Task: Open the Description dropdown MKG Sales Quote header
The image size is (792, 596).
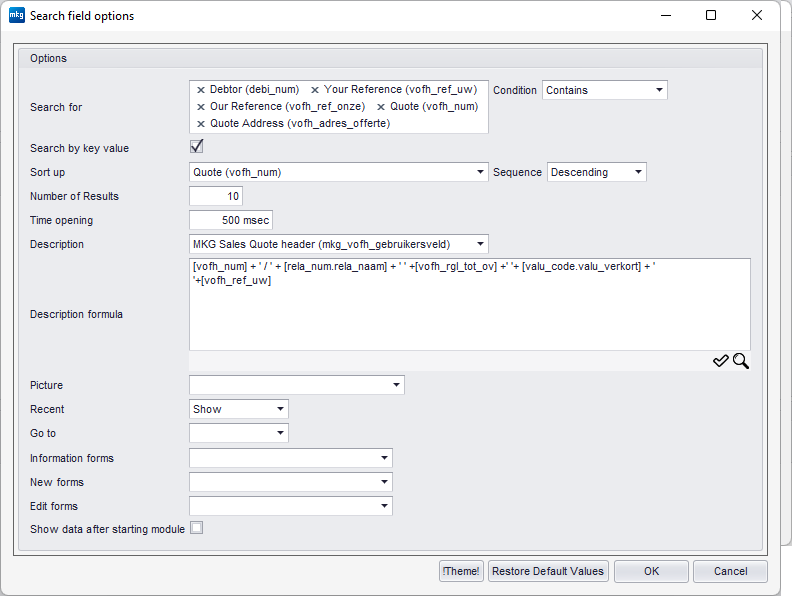Action: (338, 244)
